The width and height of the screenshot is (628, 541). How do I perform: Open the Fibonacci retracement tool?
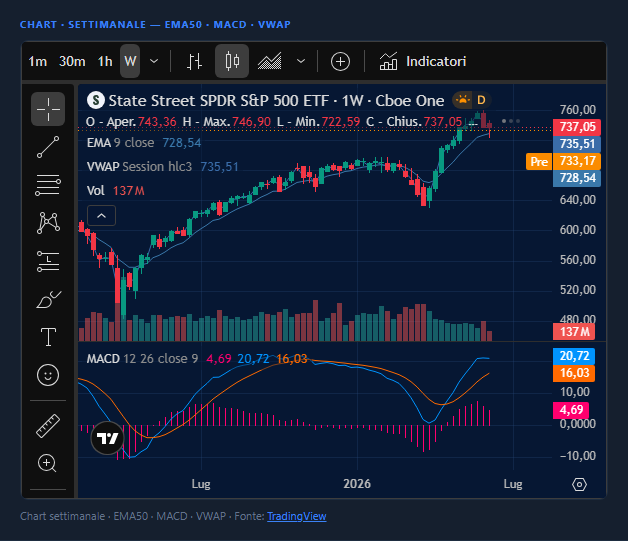(x=48, y=185)
